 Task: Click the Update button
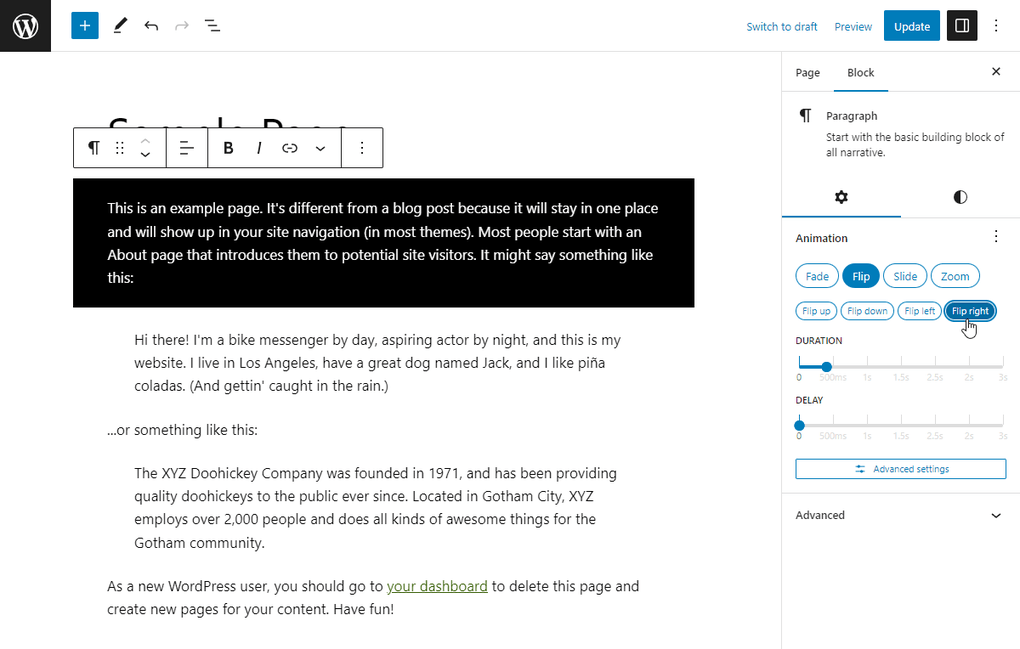pyautogui.click(x=911, y=26)
